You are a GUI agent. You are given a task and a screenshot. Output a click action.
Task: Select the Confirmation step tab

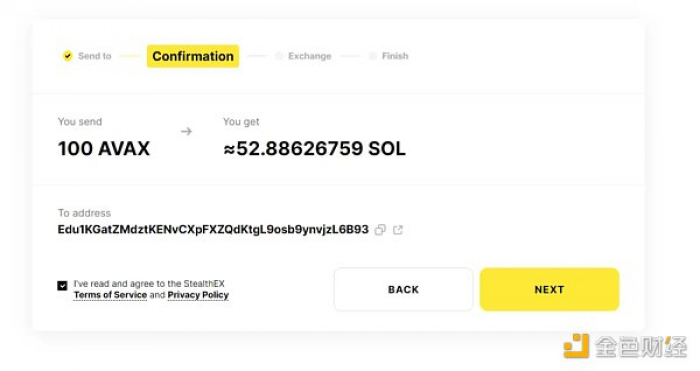(x=193, y=56)
